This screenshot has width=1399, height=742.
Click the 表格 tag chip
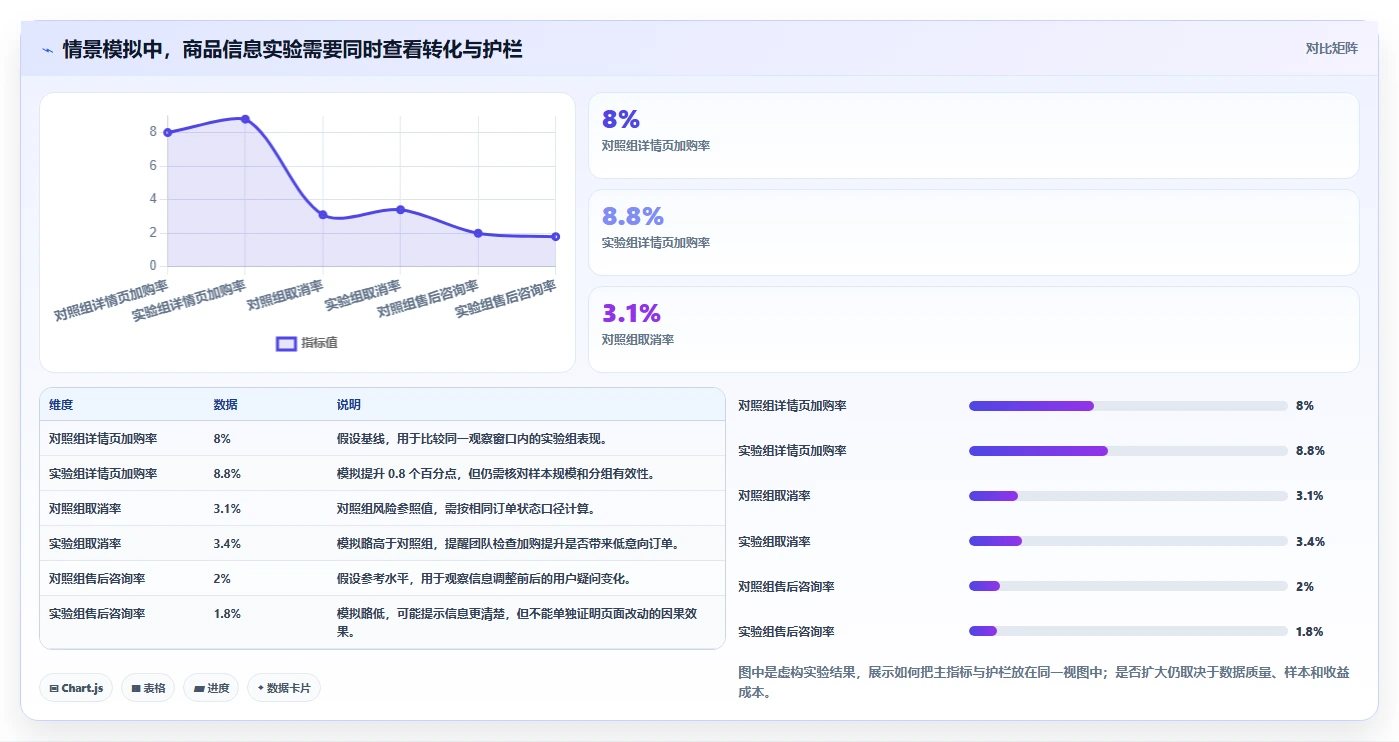click(x=148, y=688)
